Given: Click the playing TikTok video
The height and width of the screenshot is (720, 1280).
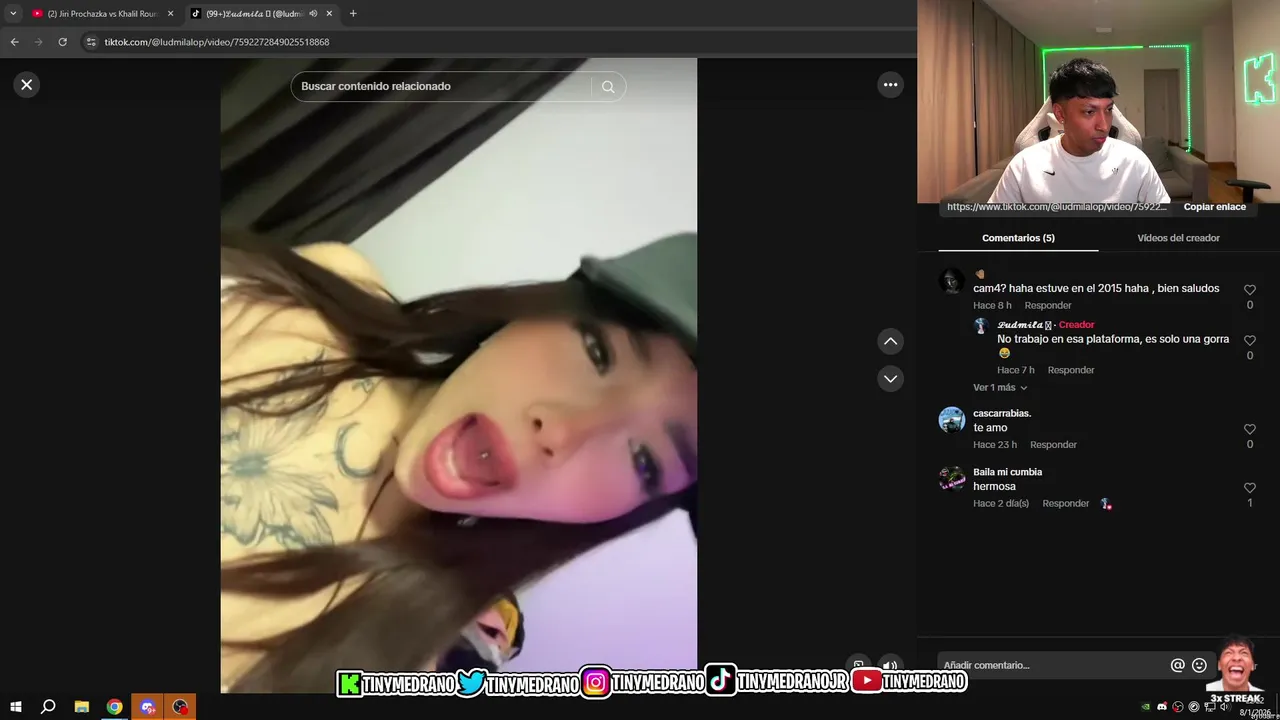Looking at the screenshot, I should click(x=459, y=375).
